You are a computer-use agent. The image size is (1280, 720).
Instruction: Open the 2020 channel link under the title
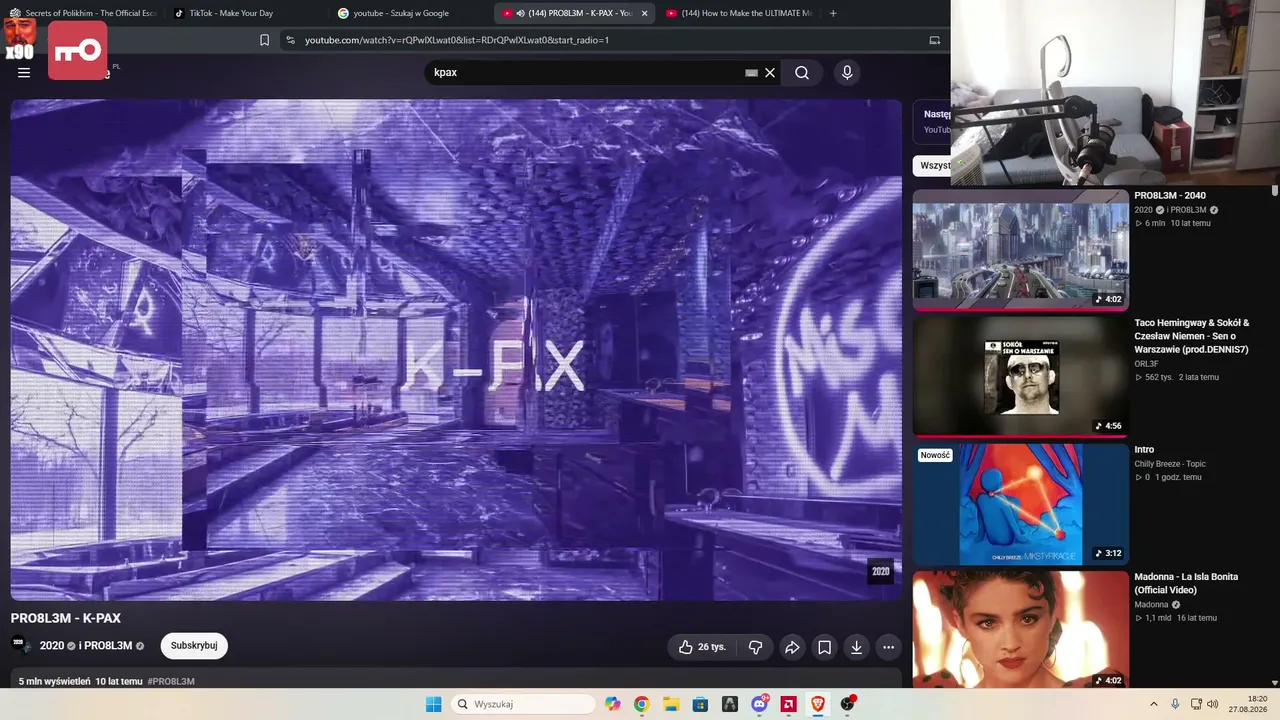point(52,646)
